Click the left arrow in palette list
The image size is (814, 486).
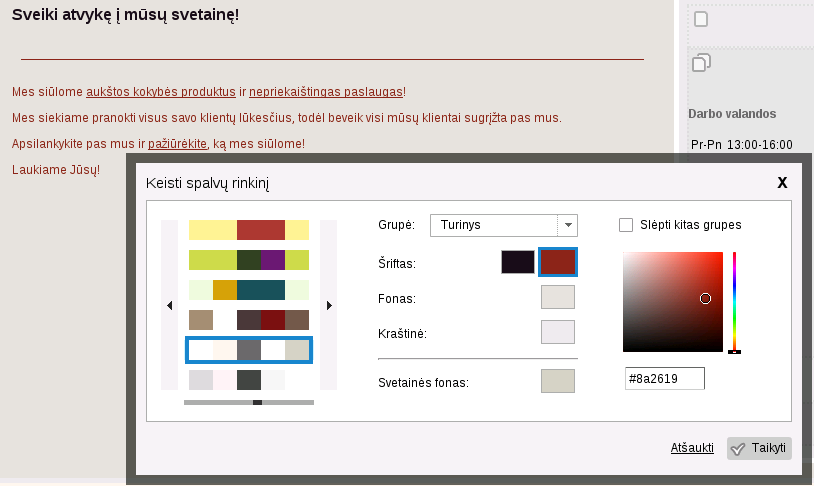point(169,305)
